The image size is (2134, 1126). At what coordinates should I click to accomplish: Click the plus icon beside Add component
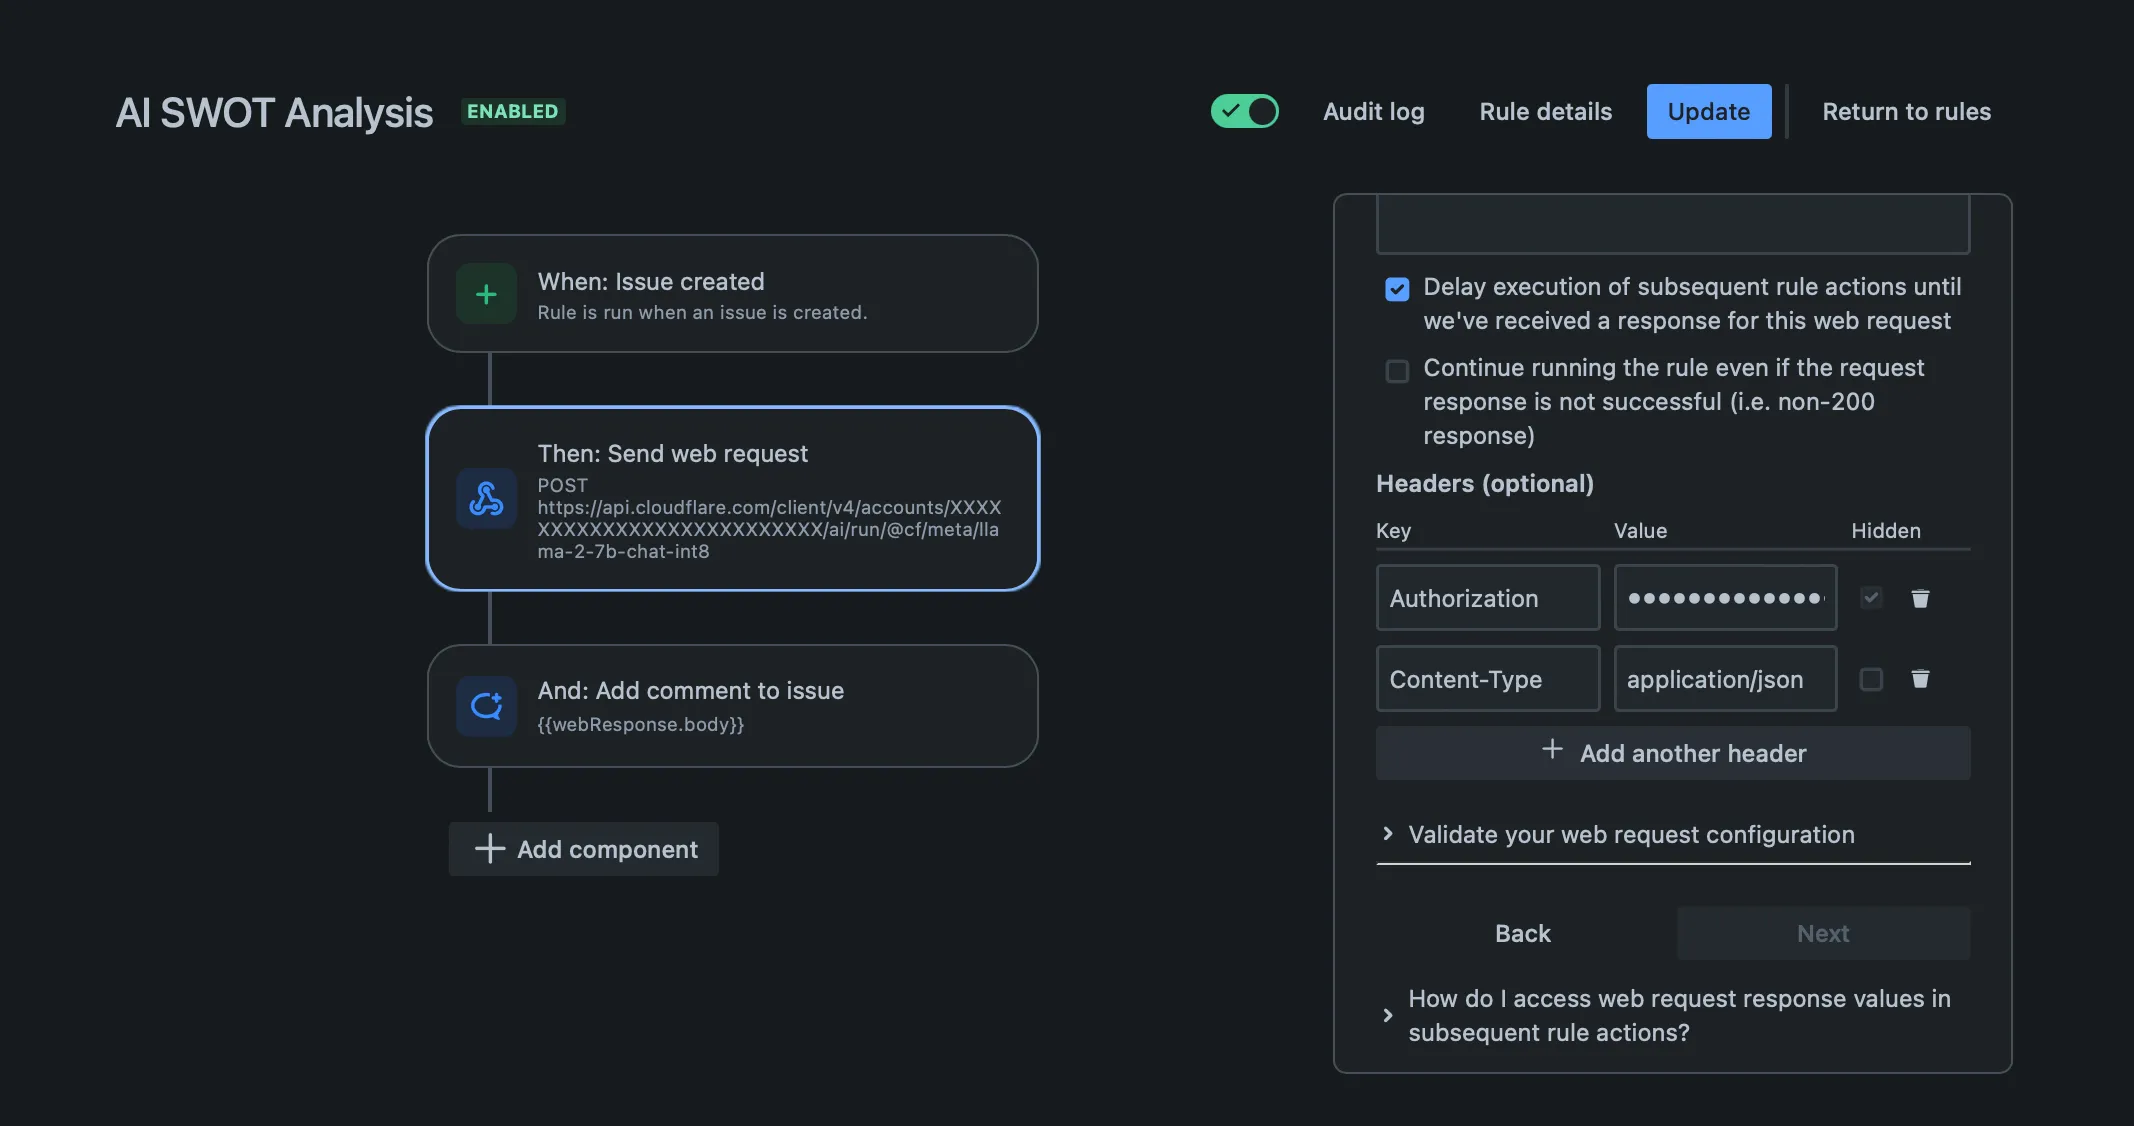(x=489, y=849)
